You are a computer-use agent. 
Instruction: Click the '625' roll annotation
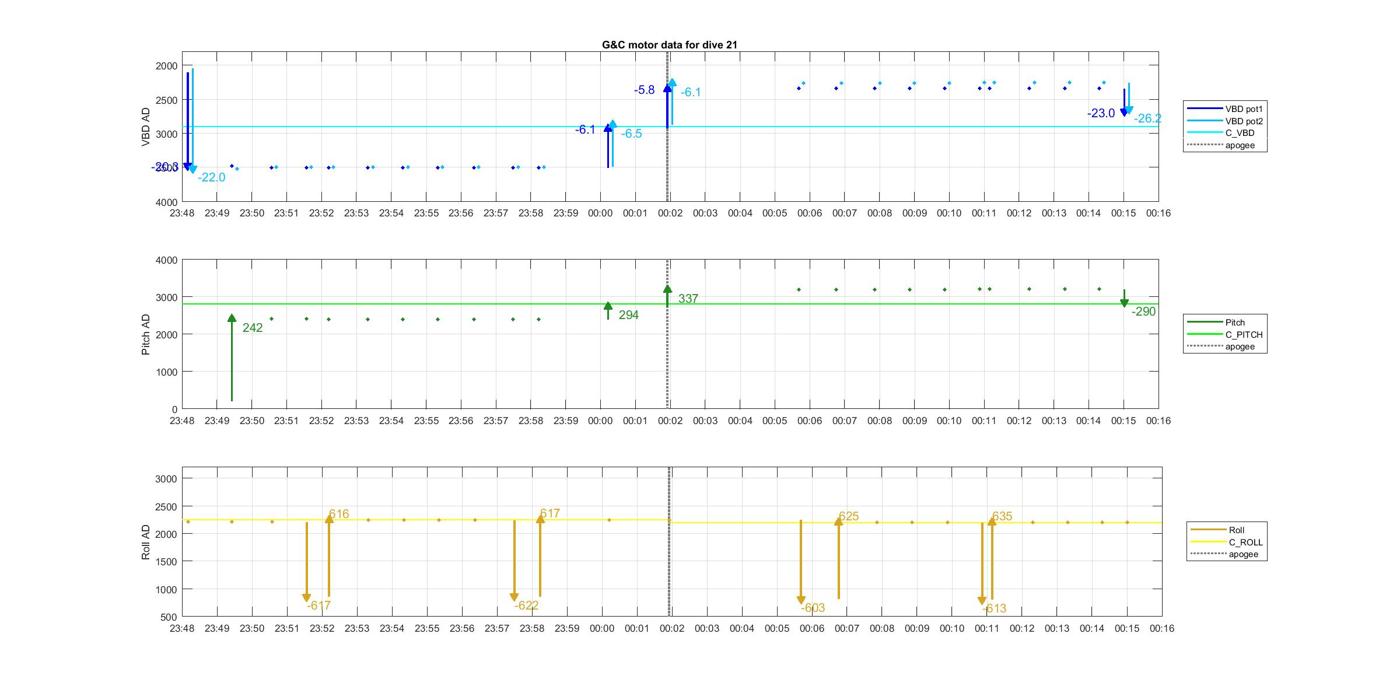point(849,517)
